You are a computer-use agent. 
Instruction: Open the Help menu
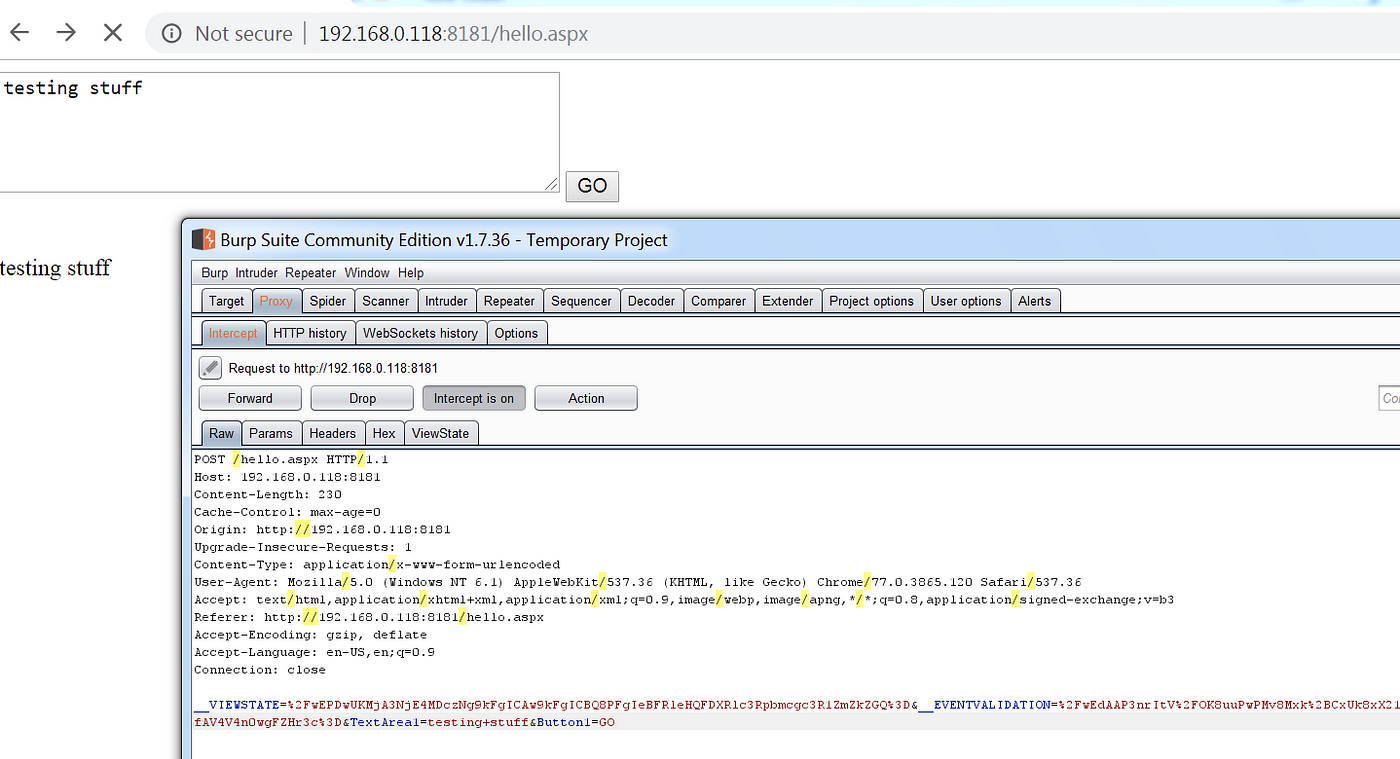coord(411,273)
